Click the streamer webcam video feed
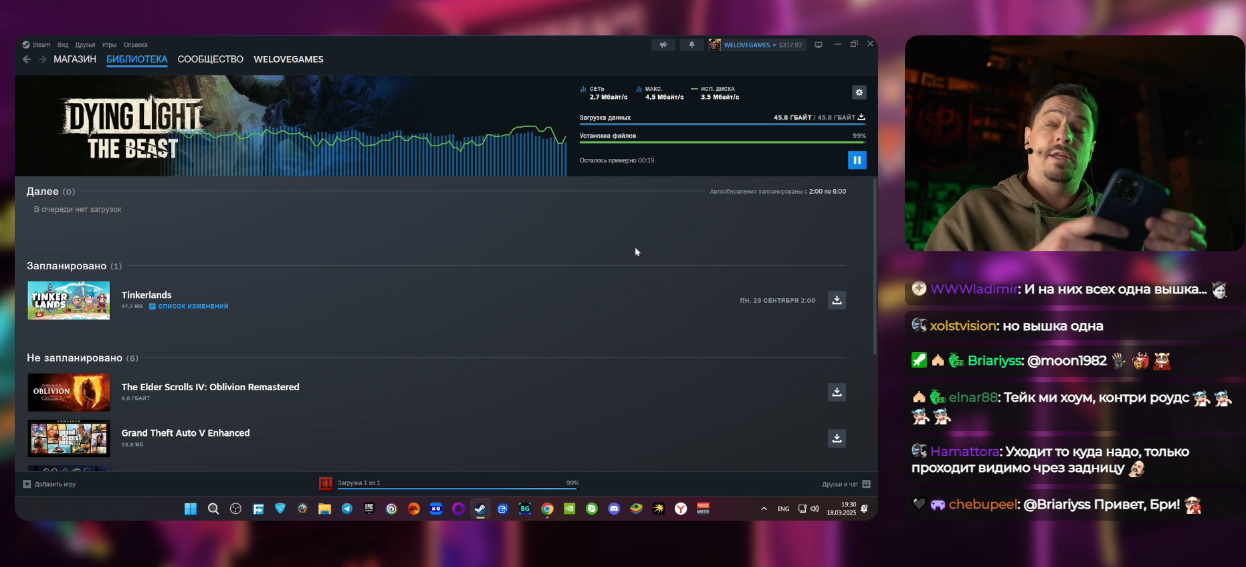 [1074, 143]
